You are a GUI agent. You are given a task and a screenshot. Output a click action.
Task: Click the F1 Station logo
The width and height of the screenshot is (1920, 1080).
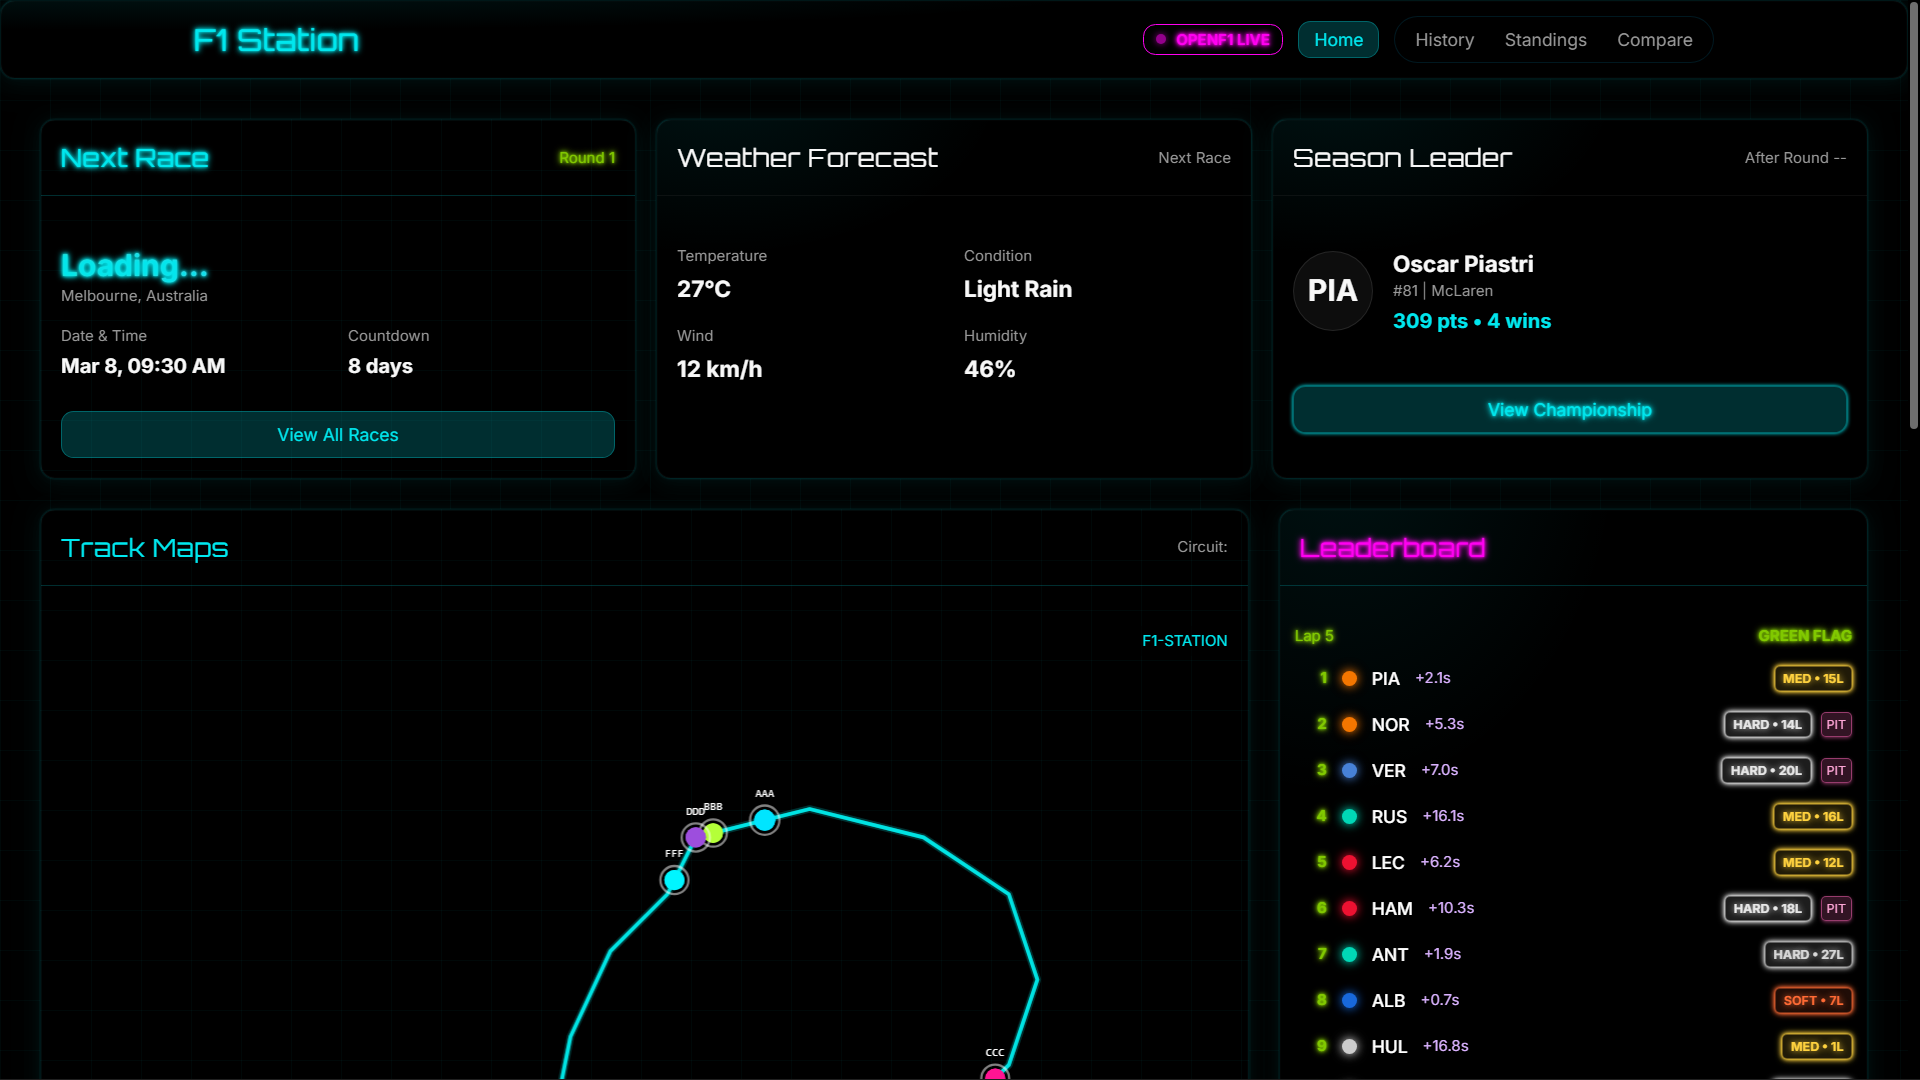point(276,40)
